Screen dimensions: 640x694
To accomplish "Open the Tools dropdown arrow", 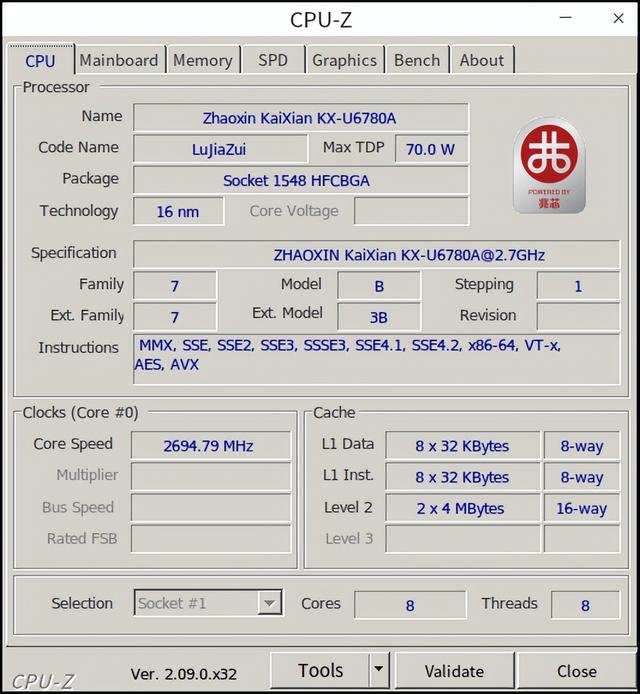I will click(378, 670).
